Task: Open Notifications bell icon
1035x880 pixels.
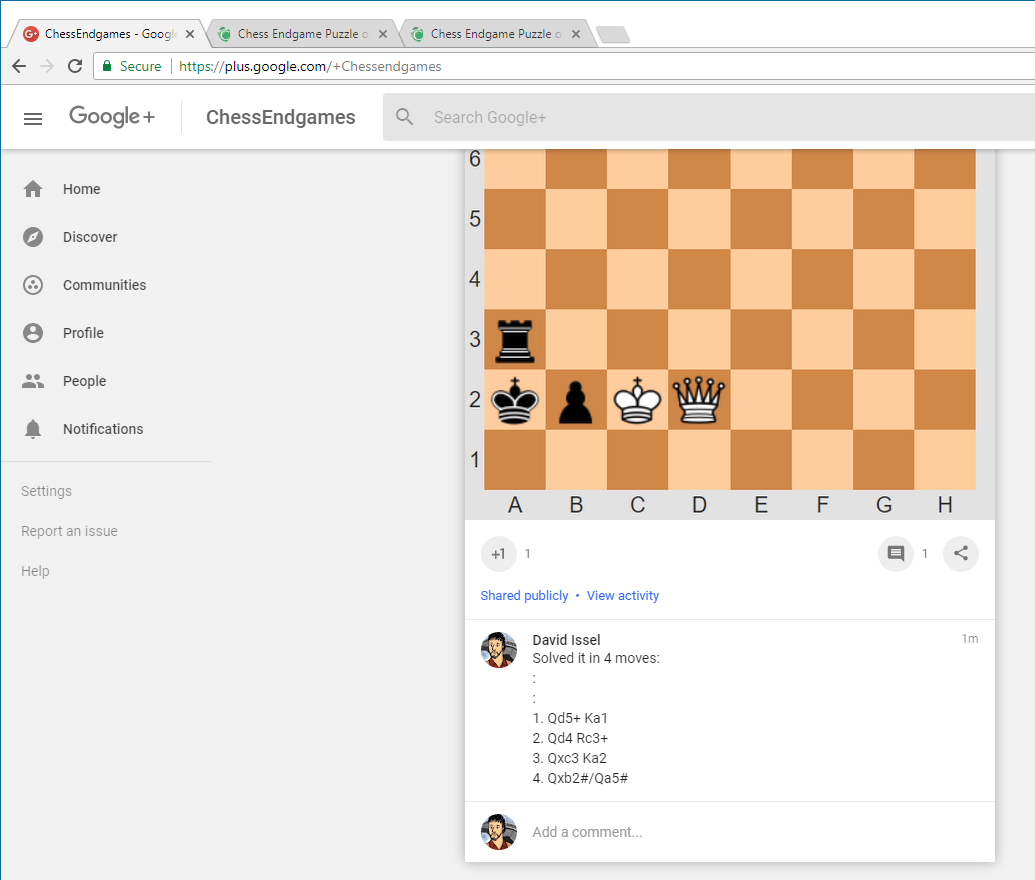Action: point(33,429)
